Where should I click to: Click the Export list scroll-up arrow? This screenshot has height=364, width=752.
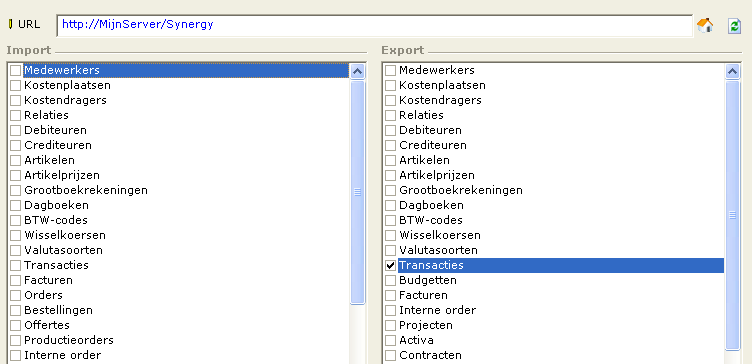click(x=733, y=71)
